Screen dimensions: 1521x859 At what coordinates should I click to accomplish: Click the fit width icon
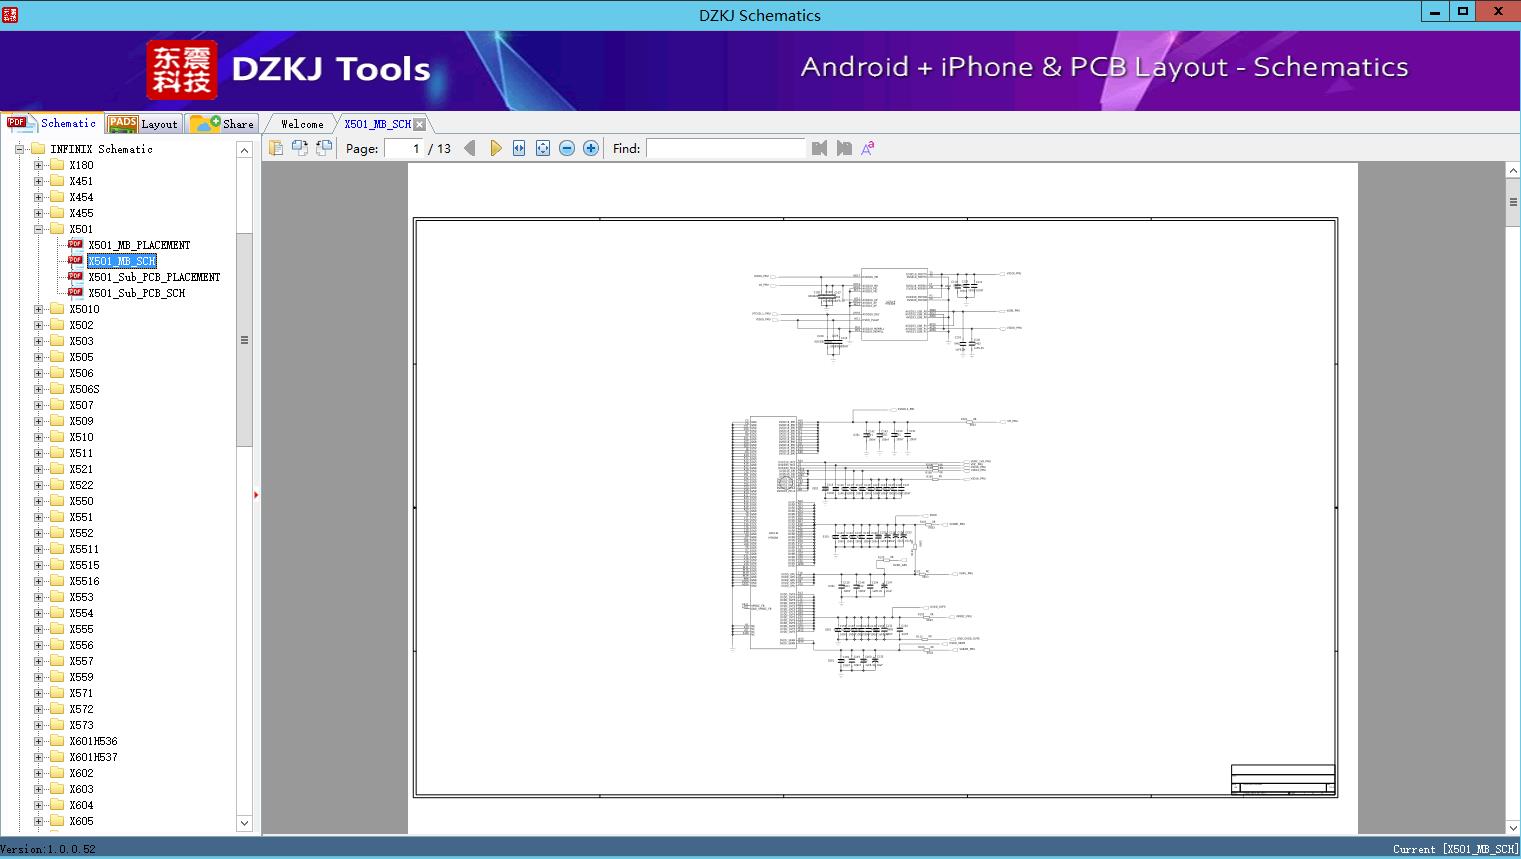point(519,148)
